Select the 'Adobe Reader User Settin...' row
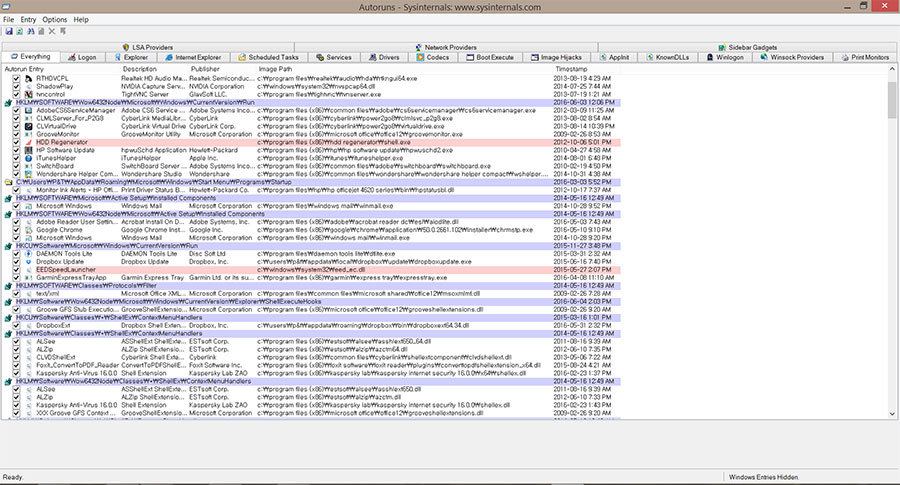The width and height of the screenshot is (900, 485). coord(311,222)
